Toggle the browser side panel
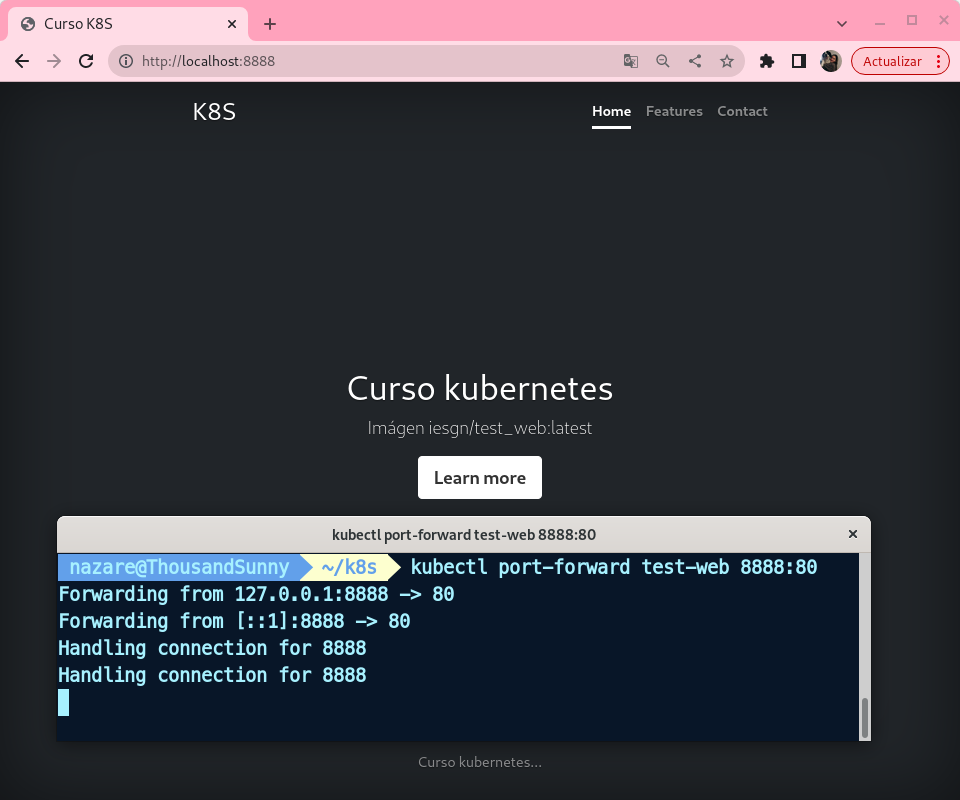 click(x=799, y=61)
